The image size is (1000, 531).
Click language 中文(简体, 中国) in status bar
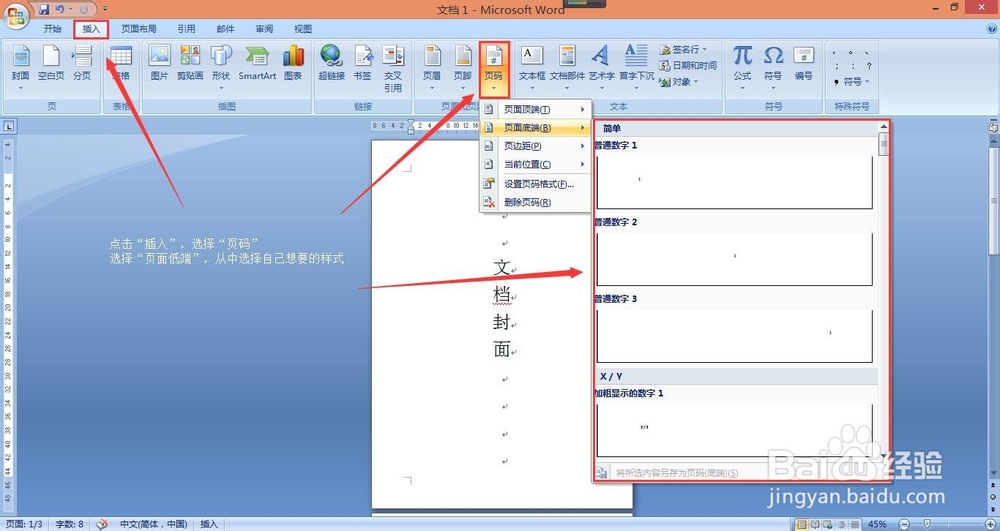[x=152, y=524]
